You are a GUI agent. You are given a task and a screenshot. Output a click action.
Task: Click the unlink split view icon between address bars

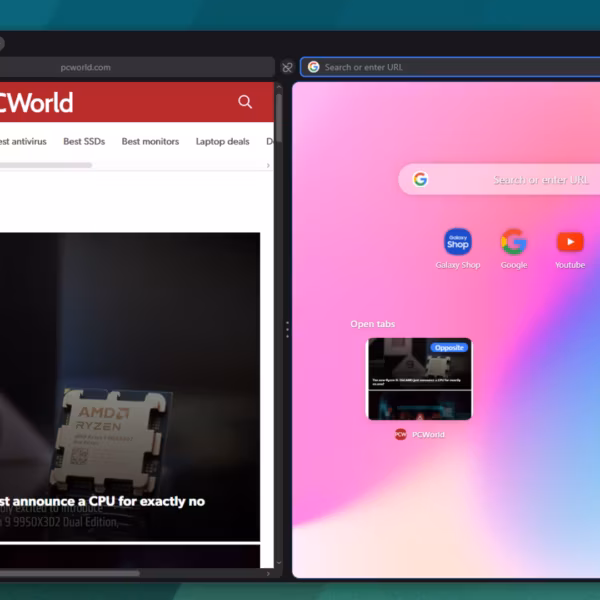coord(287,67)
